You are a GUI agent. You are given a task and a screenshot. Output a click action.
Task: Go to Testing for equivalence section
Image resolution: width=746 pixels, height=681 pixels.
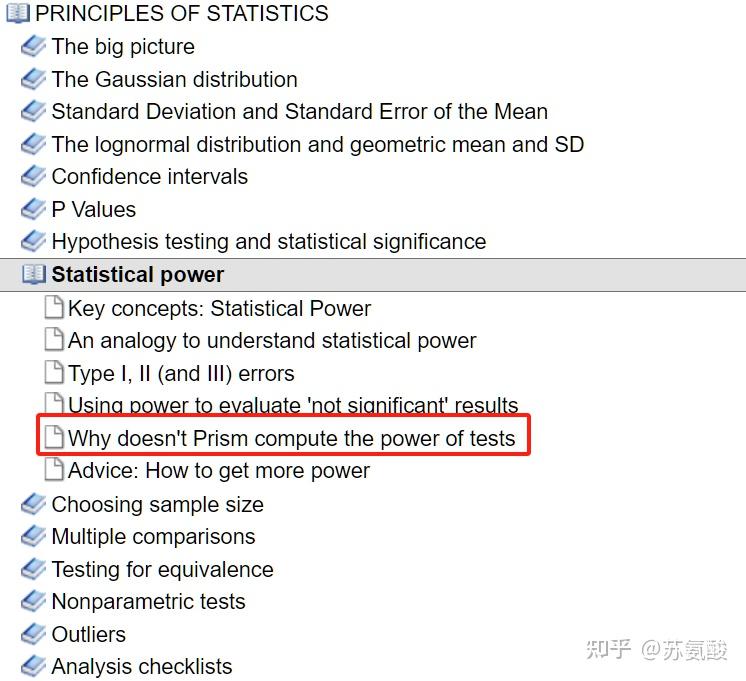pyautogui.click(x=162, y=570)
